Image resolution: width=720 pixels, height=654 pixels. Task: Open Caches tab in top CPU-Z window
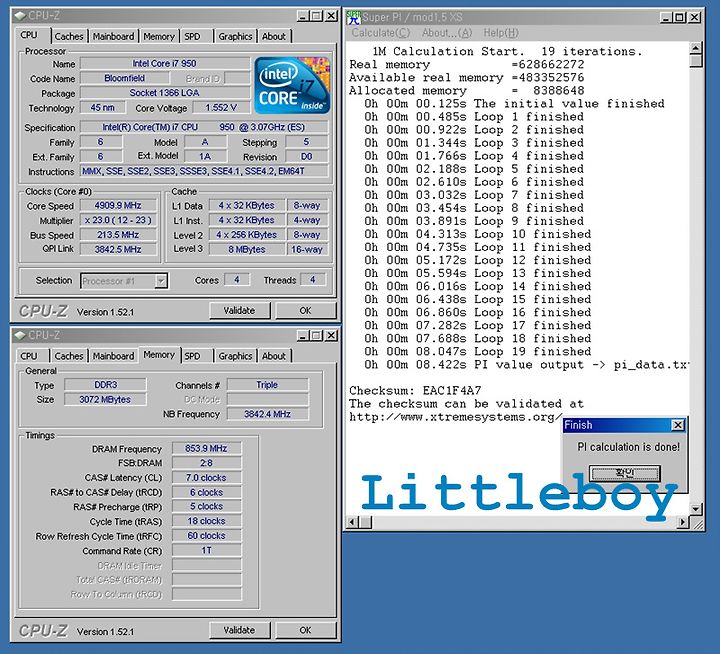point(69,36)
